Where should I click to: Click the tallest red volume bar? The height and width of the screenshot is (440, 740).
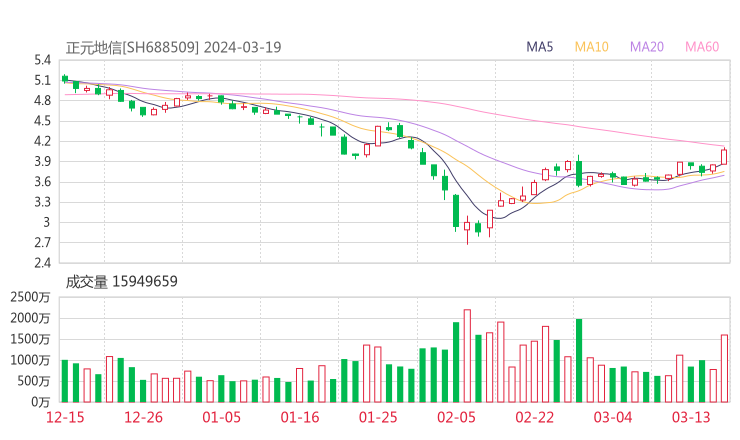(467, 355)
